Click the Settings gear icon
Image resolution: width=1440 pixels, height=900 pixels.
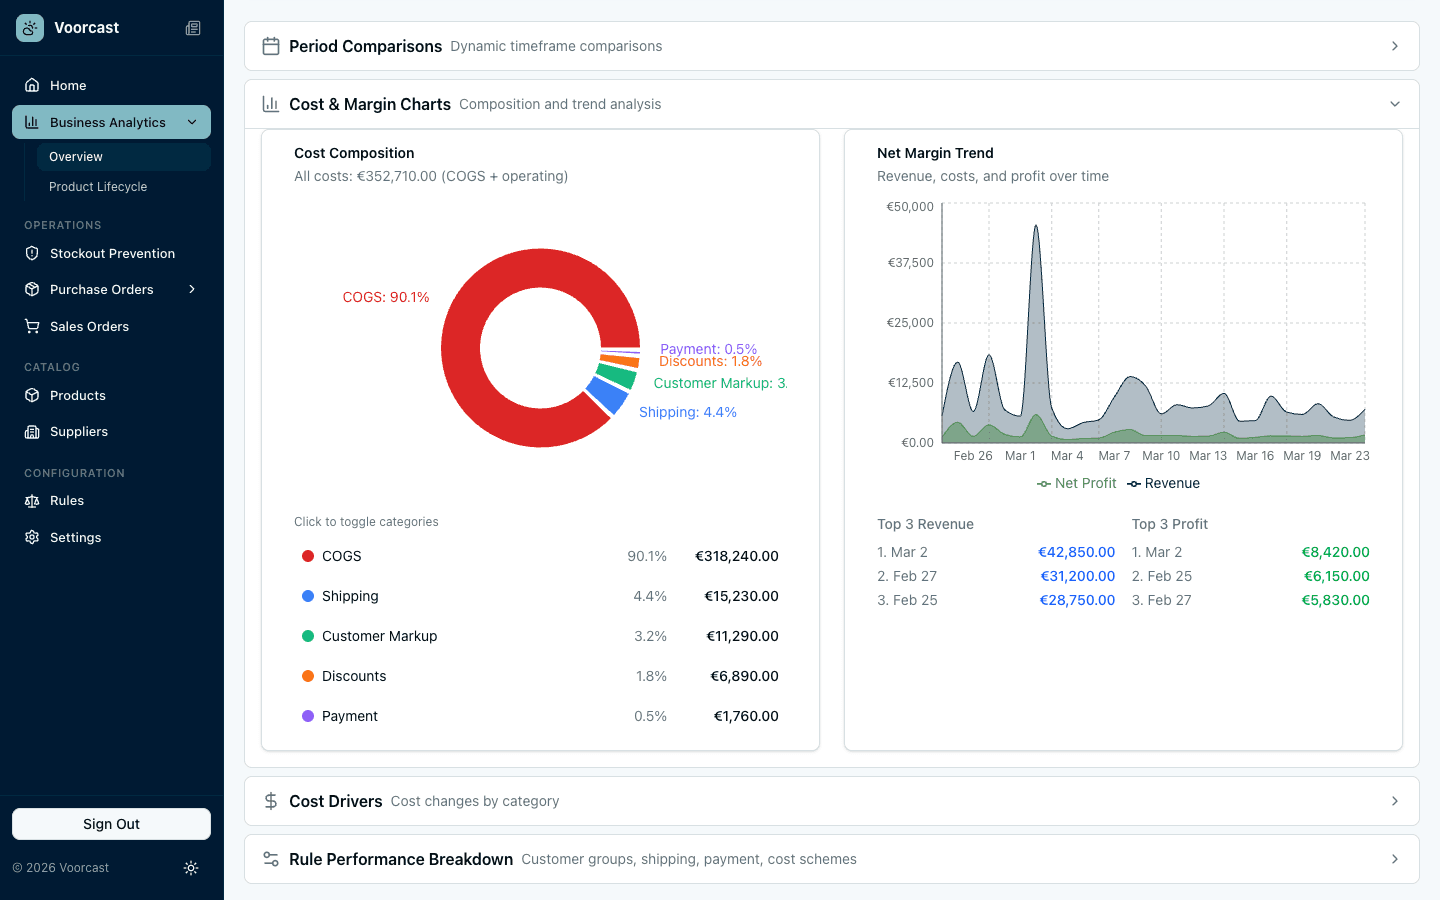click(31, 537)
